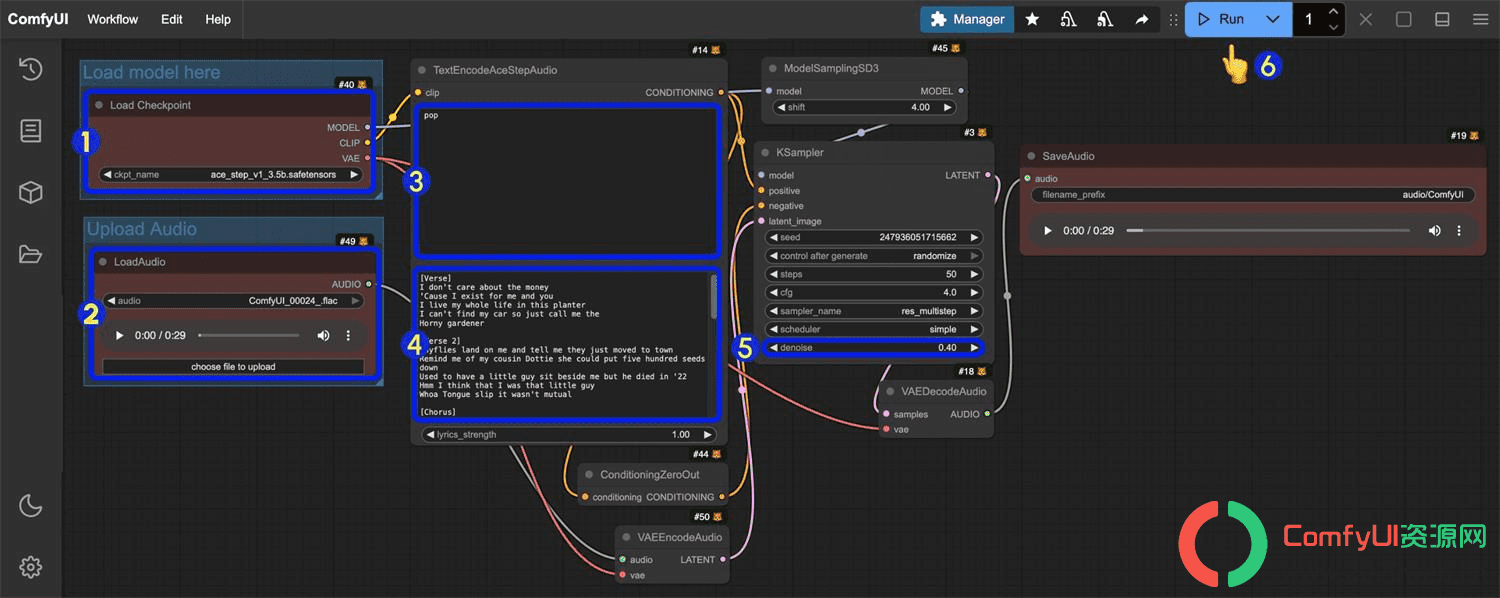The image size is (1500, 598).
Task: Open the ckpt_name model dropdown
Action: tap(232, 174)
